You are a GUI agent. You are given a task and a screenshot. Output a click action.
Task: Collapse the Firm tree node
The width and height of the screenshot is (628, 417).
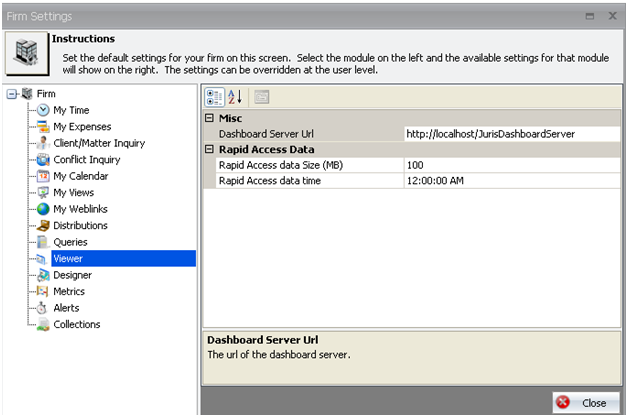tap(11, 94)
